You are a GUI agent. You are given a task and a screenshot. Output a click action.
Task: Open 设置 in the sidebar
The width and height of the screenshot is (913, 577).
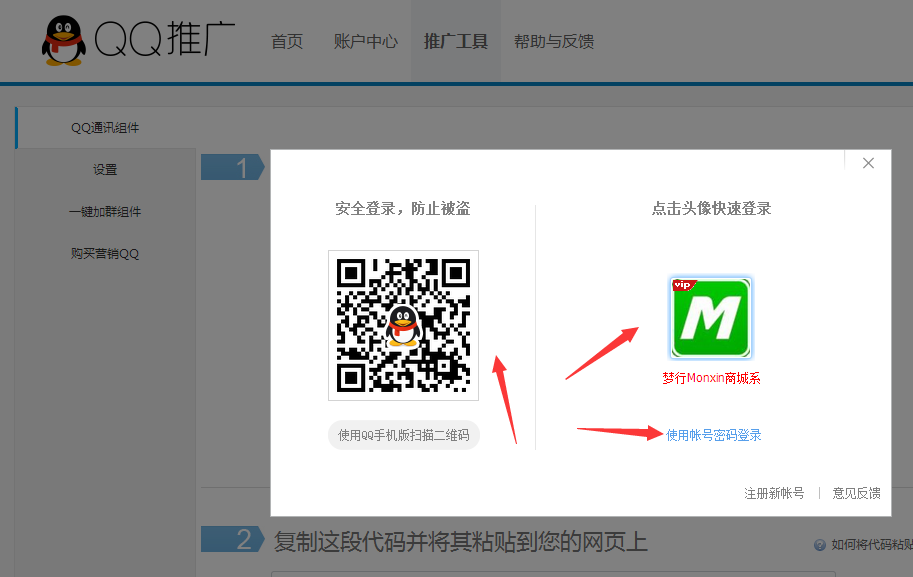pyautogui.click(x=105, y=169)
